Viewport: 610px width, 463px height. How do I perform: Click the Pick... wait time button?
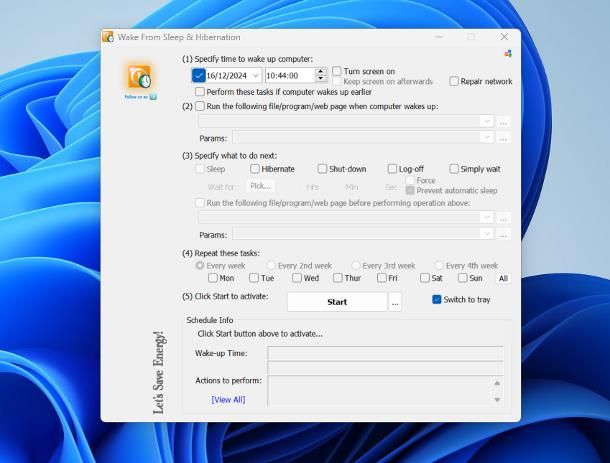[x=261, y=186]
